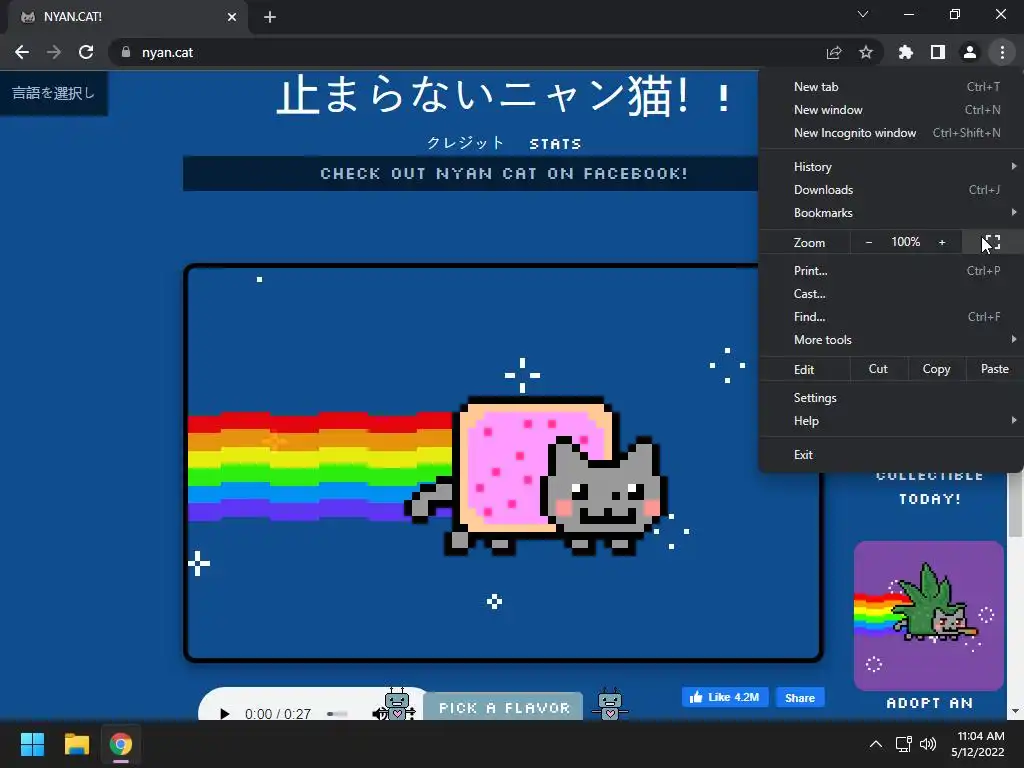Select New tab in the menu
This screenshot has width=1024, height=768.
[891, 87]
